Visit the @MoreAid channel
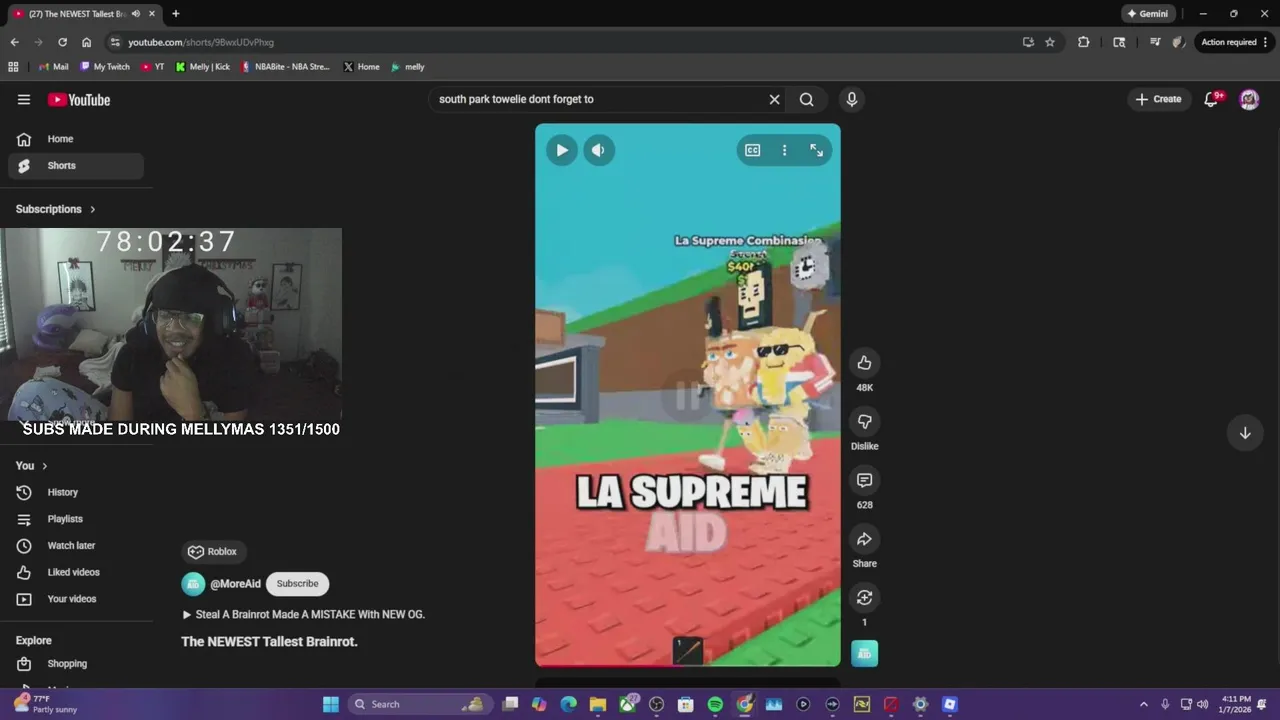The image size is (1280, 720). click(x=235, y=584)
